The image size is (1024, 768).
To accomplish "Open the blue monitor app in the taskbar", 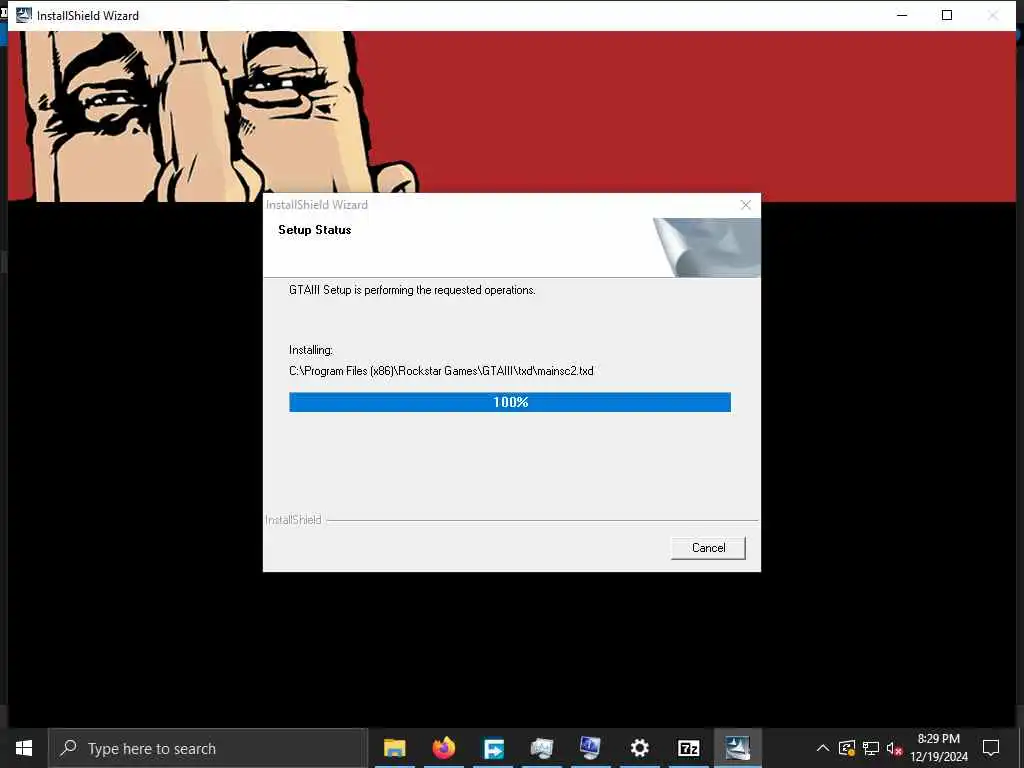I will [590, 748].
